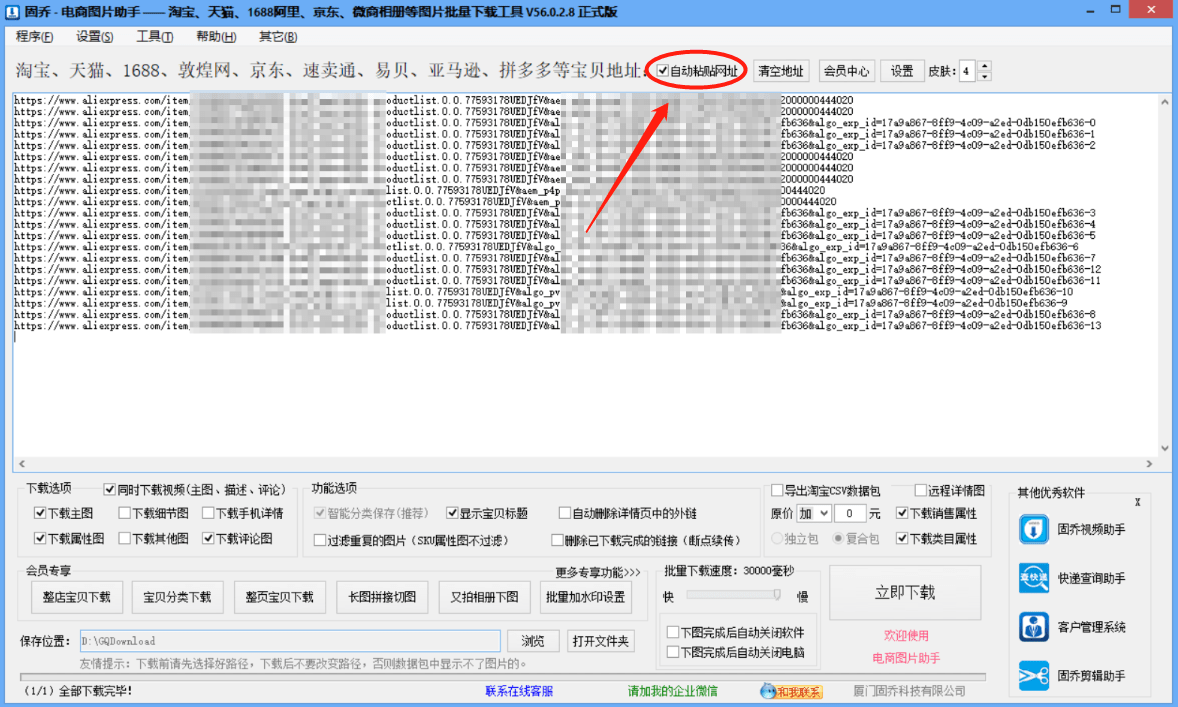
Task: Enable 下载细节图 checkbox
Action: (125, 513)
